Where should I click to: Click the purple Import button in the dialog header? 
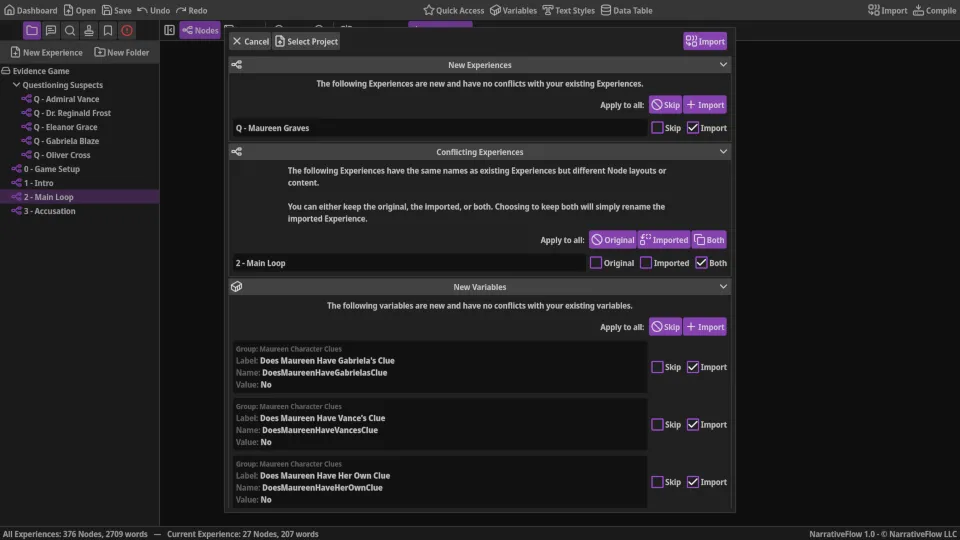[x=705, y=41]
